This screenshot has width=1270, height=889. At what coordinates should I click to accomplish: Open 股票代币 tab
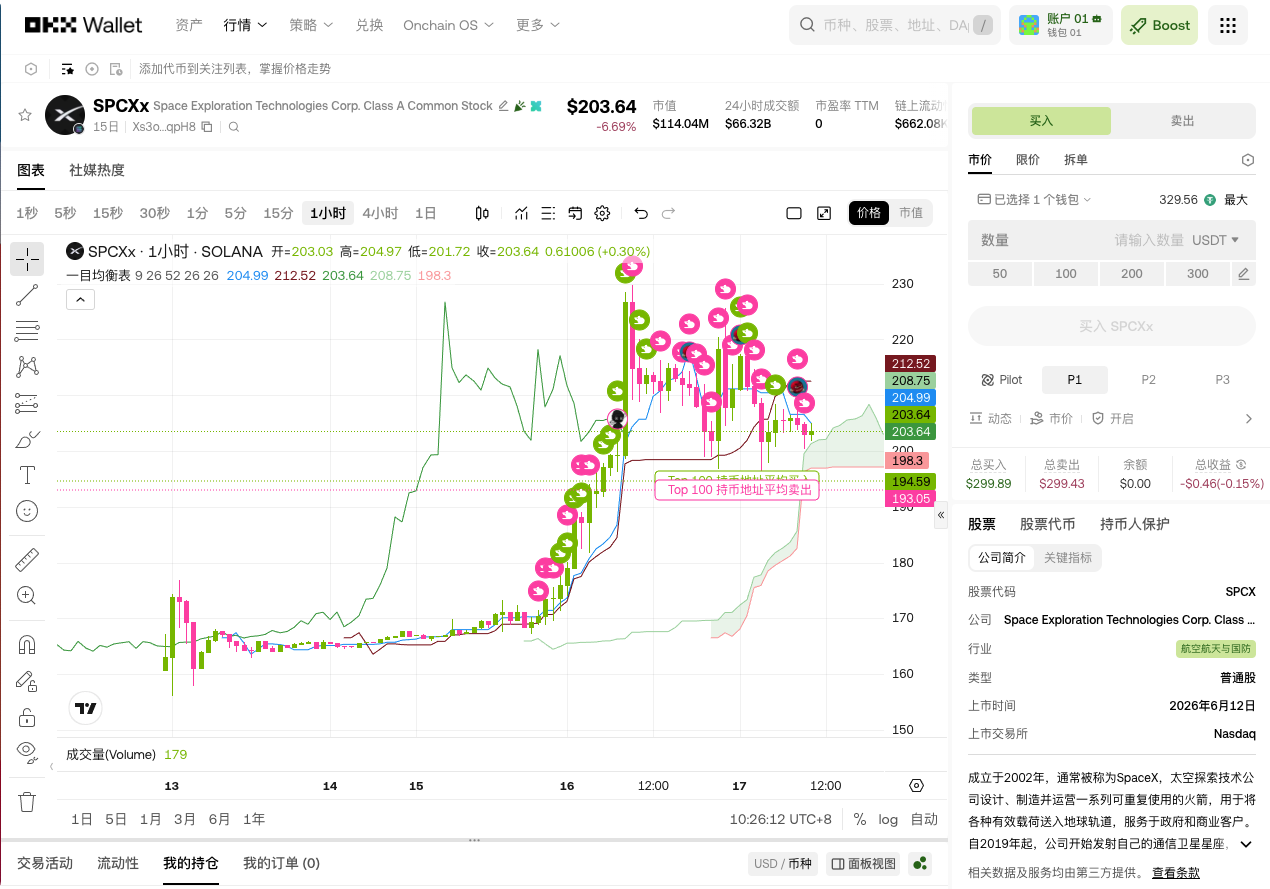click(1047, 524)
